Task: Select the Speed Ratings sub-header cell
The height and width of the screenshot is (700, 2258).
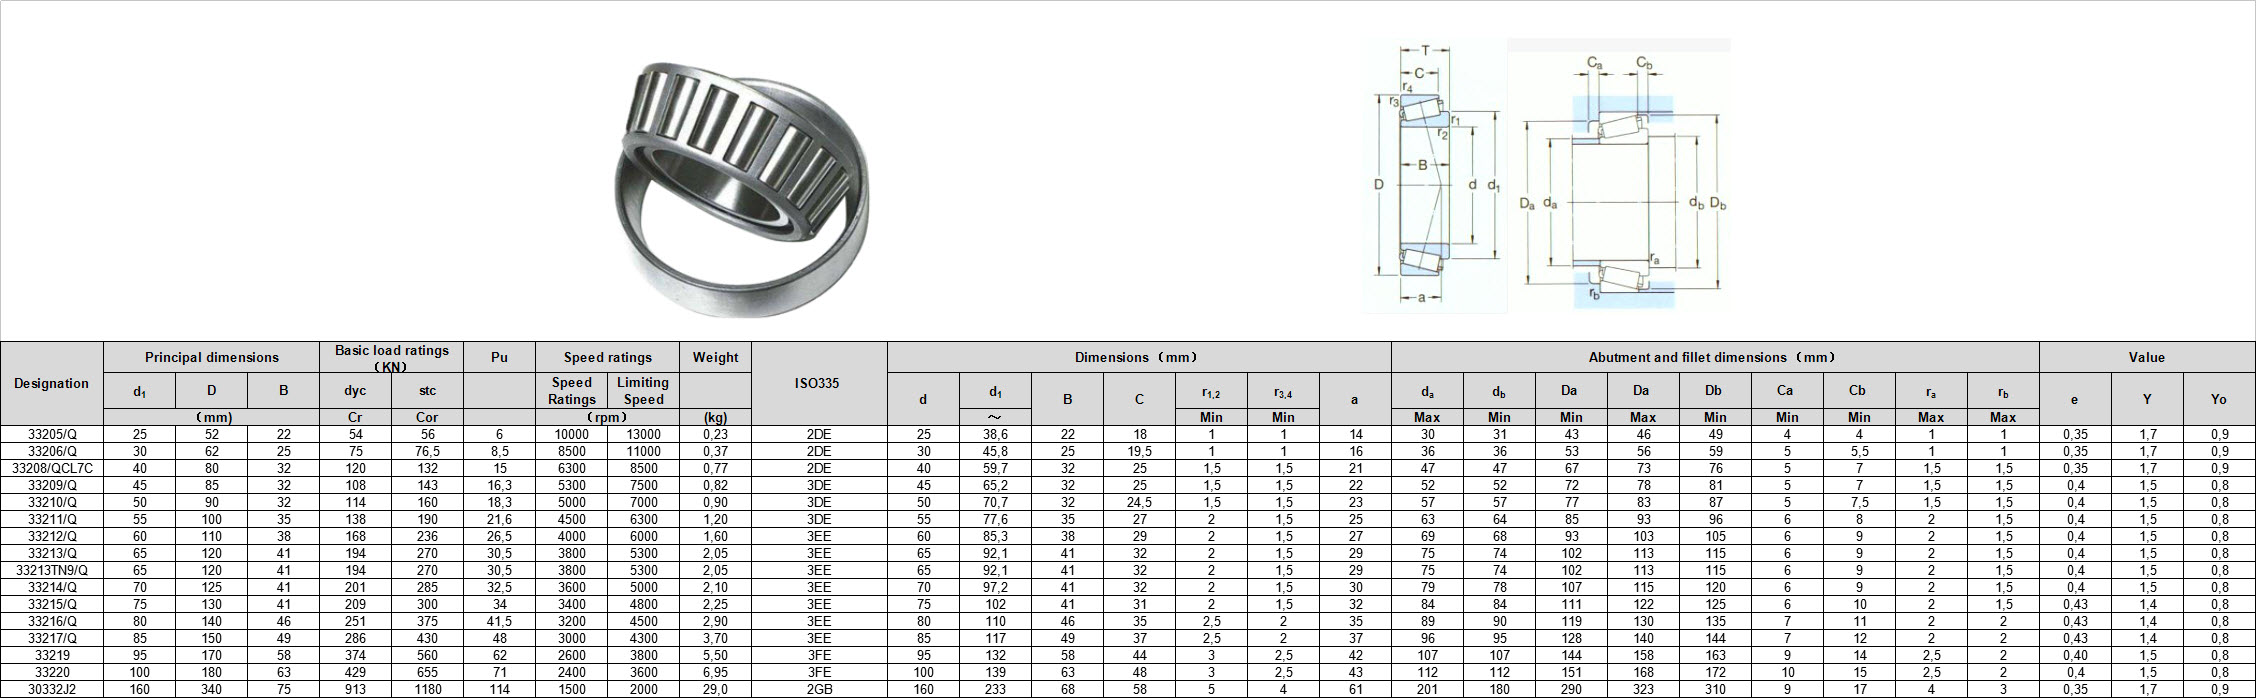Action: pyautogui.click(x=571, y=391)
